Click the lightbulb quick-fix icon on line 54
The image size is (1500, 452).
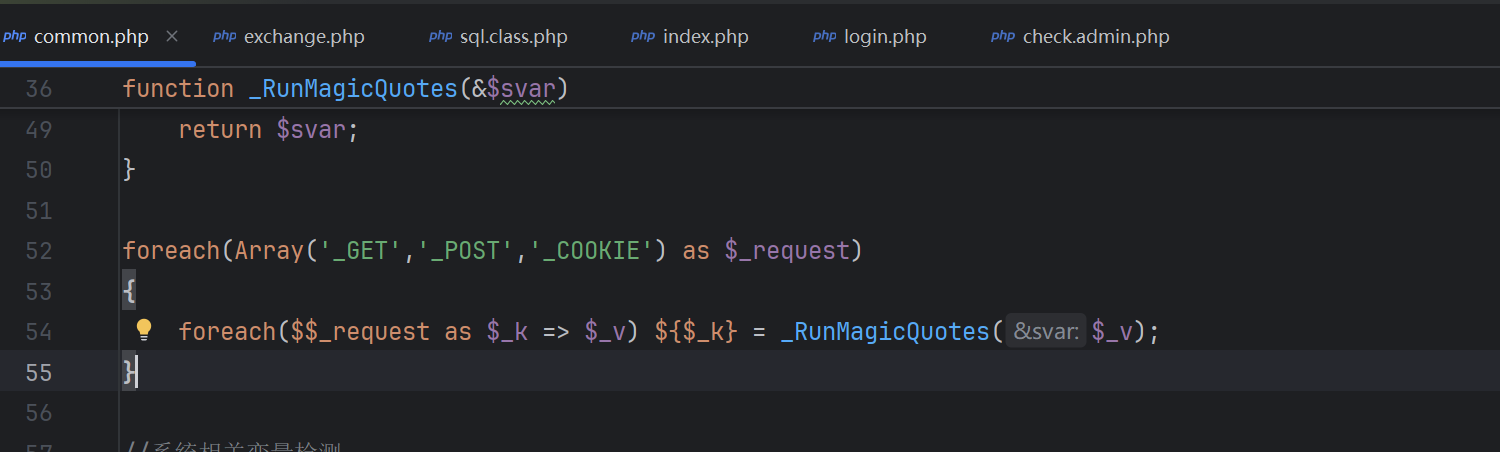(144, 329)
